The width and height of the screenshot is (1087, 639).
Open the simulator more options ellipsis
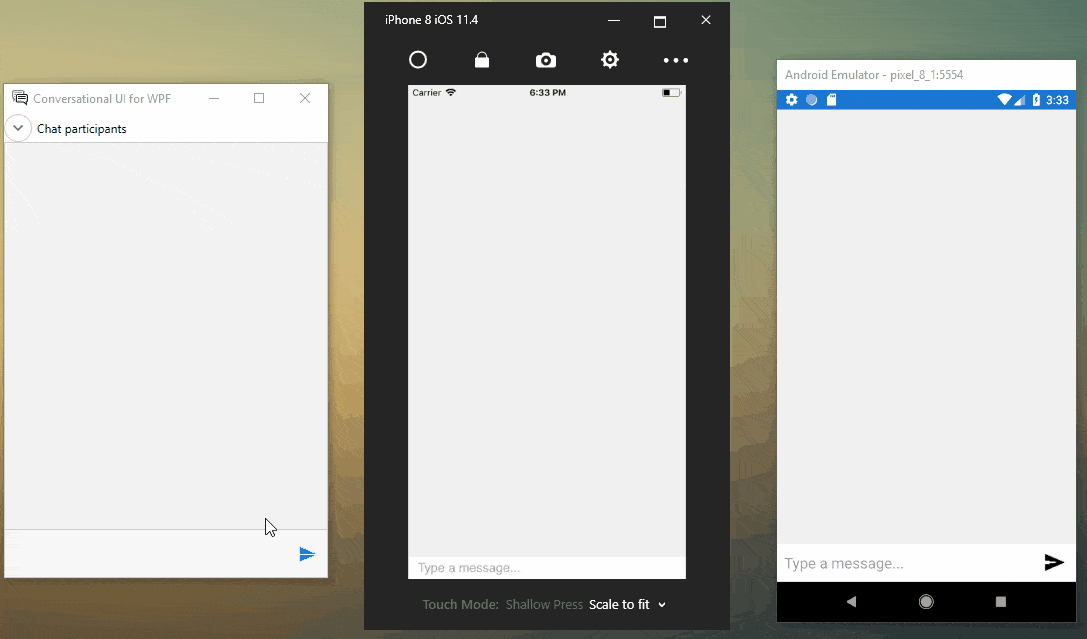point(676,60)
